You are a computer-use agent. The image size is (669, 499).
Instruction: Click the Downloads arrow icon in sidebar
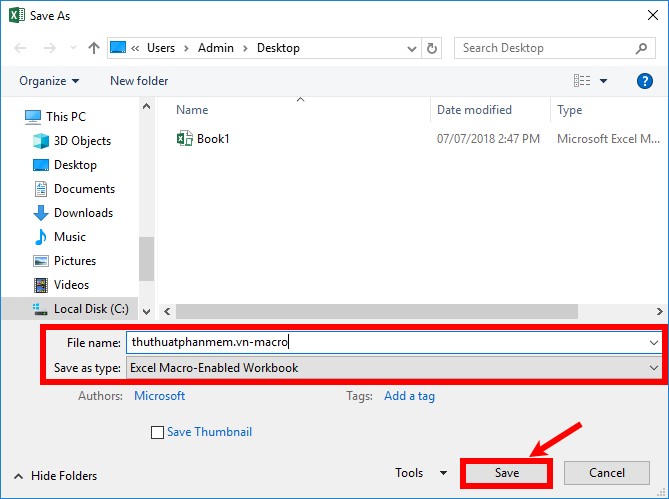(x=41, y=212)
